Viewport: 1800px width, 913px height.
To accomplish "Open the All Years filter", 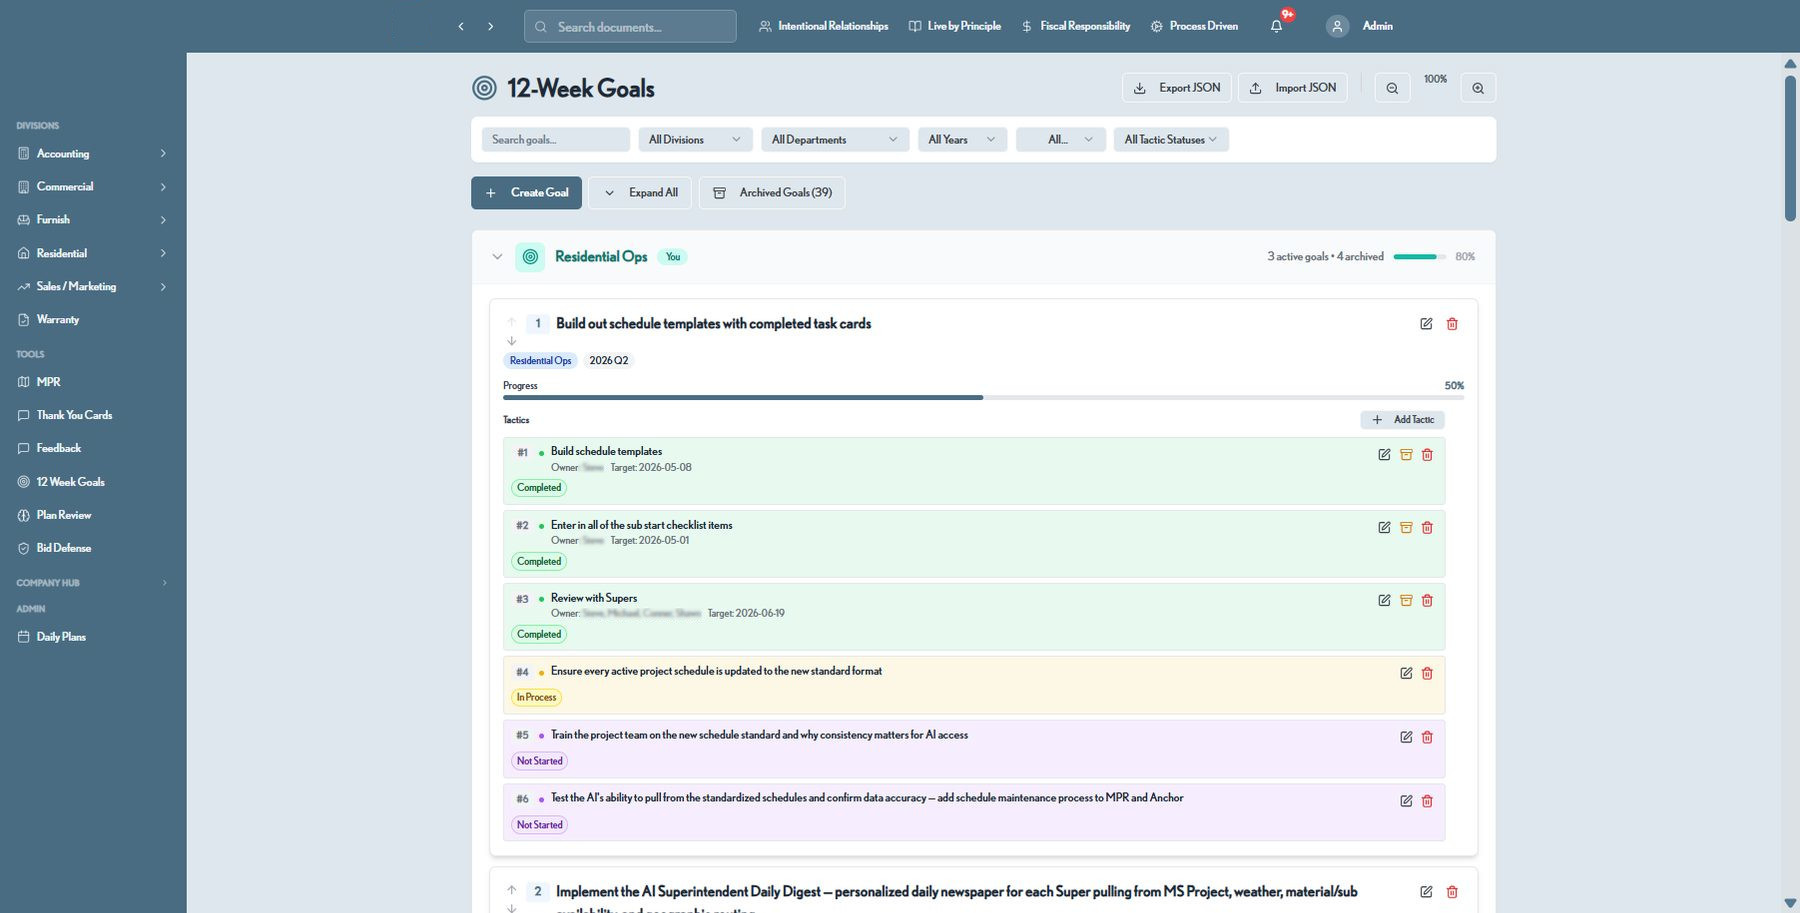I will click(962, 140).
